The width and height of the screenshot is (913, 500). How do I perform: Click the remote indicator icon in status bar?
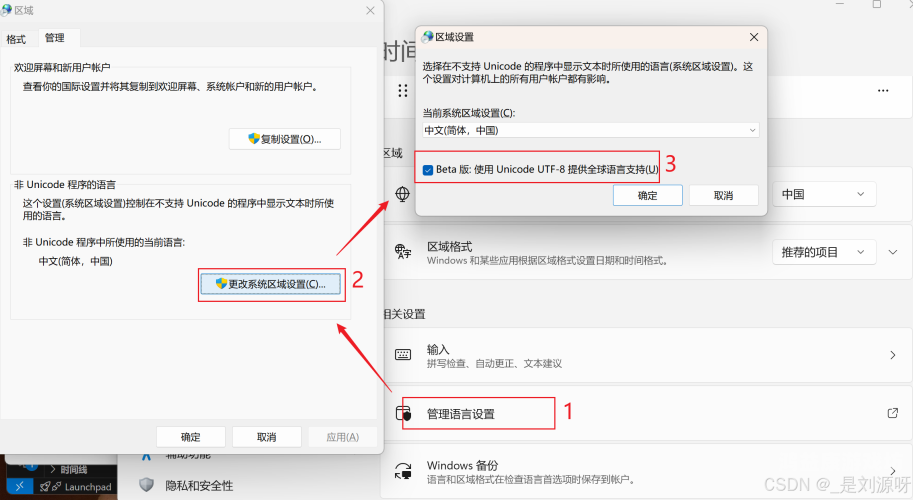pos(19,486)
